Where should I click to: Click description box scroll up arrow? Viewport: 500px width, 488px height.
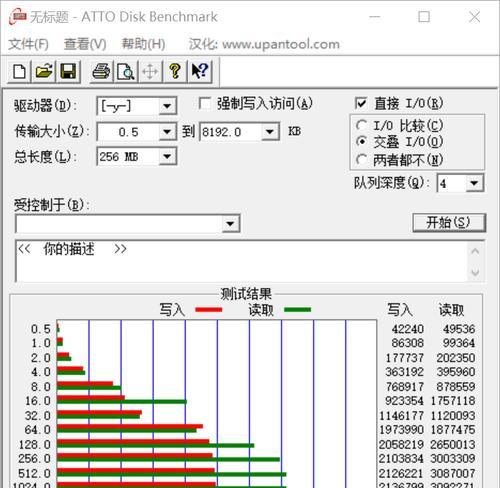475,251
